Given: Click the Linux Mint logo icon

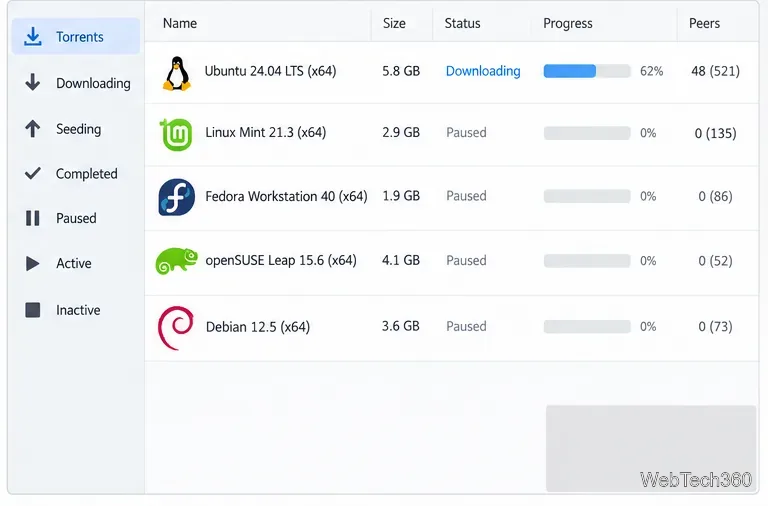Looking at the screenshot, I should point(176,134).
